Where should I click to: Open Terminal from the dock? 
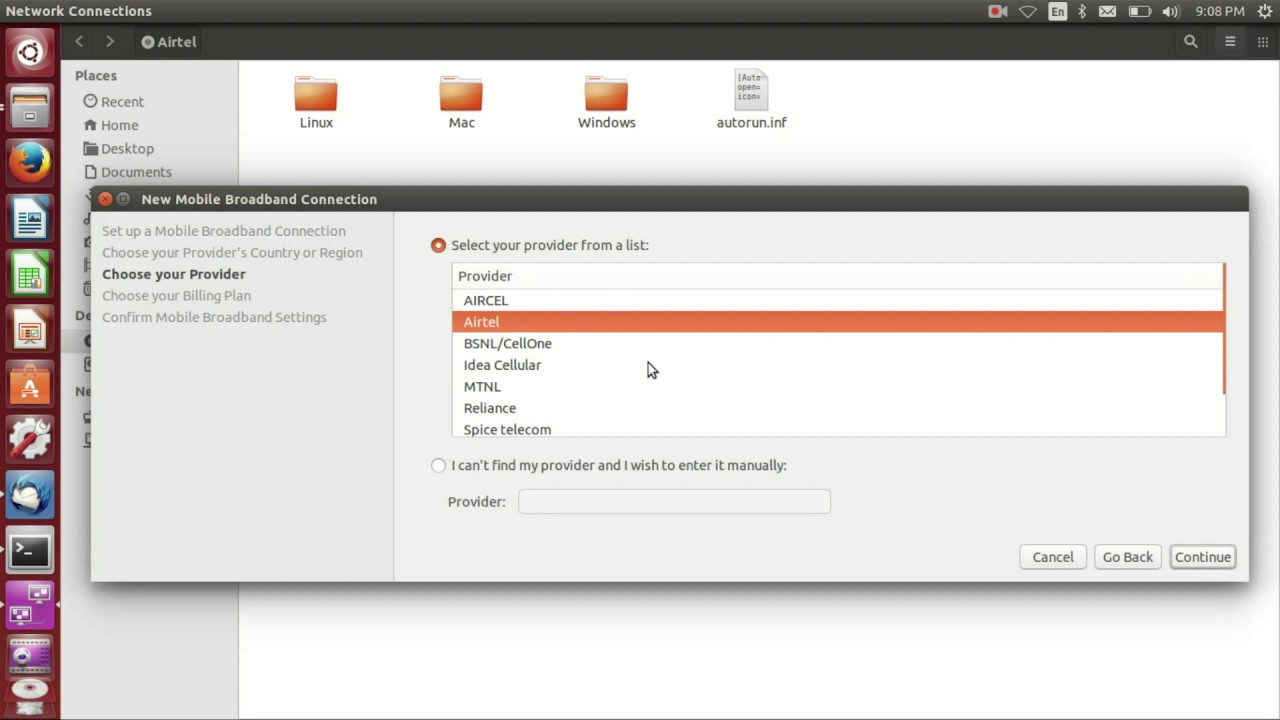(30, 550)
